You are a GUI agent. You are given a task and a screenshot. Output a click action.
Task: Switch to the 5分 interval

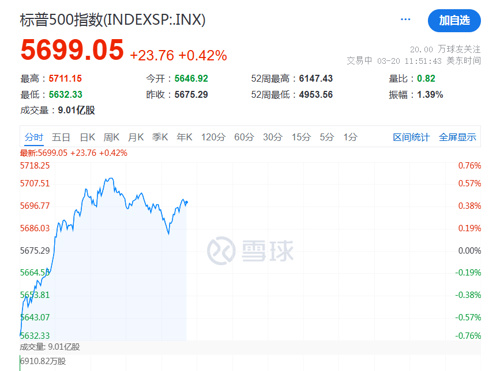[327, 137]
